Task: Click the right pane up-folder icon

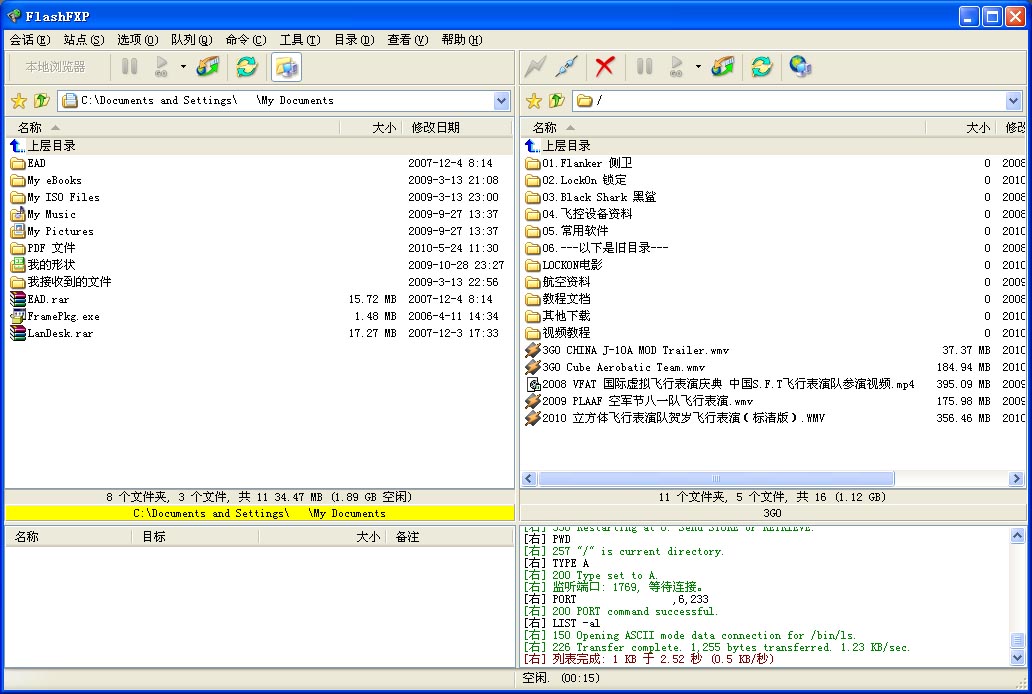Action: [557, 101]
